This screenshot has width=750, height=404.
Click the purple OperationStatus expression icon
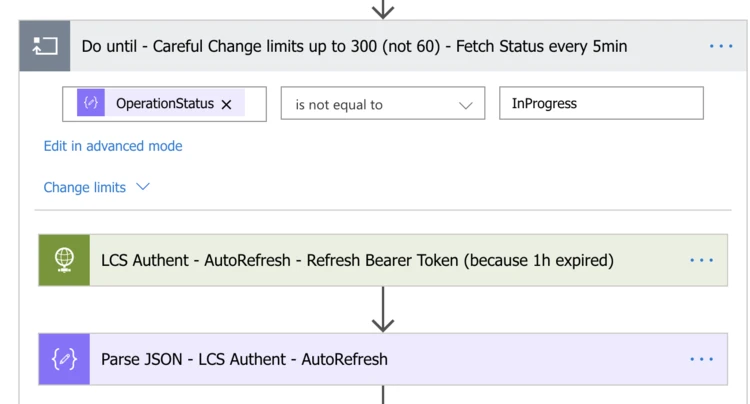(x=91, y=104)
